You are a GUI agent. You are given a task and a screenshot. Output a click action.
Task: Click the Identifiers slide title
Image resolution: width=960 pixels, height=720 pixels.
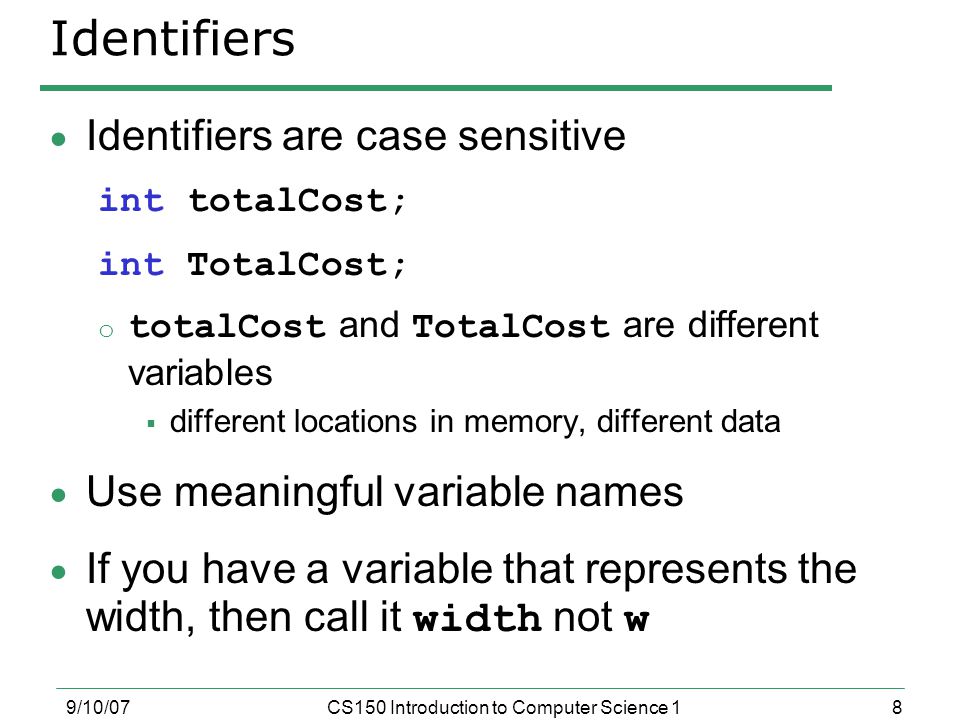coord(173,39)
